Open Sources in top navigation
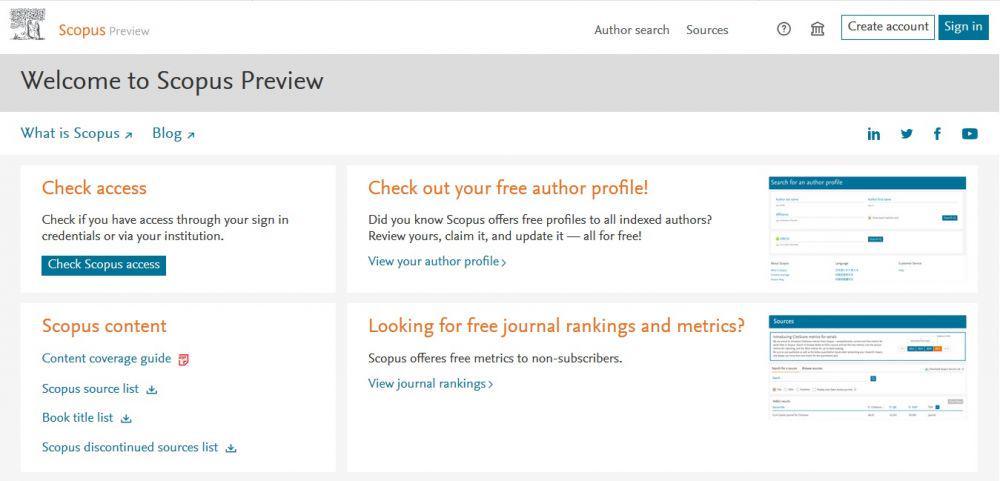Image resolution: width=1000 pixels, height=481 pixels. tap(707, 30)
